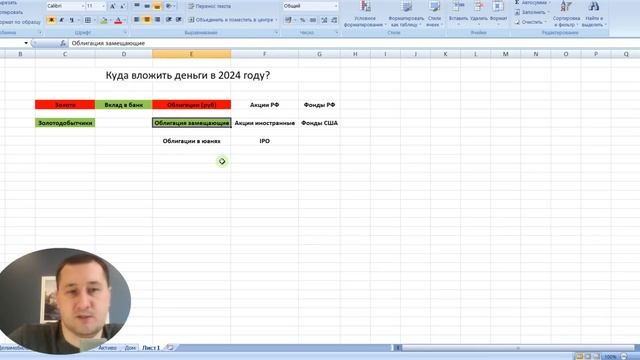Open Форматировать как таблицу gallery
Screen dimensions: 640x360
click(406, 14)
